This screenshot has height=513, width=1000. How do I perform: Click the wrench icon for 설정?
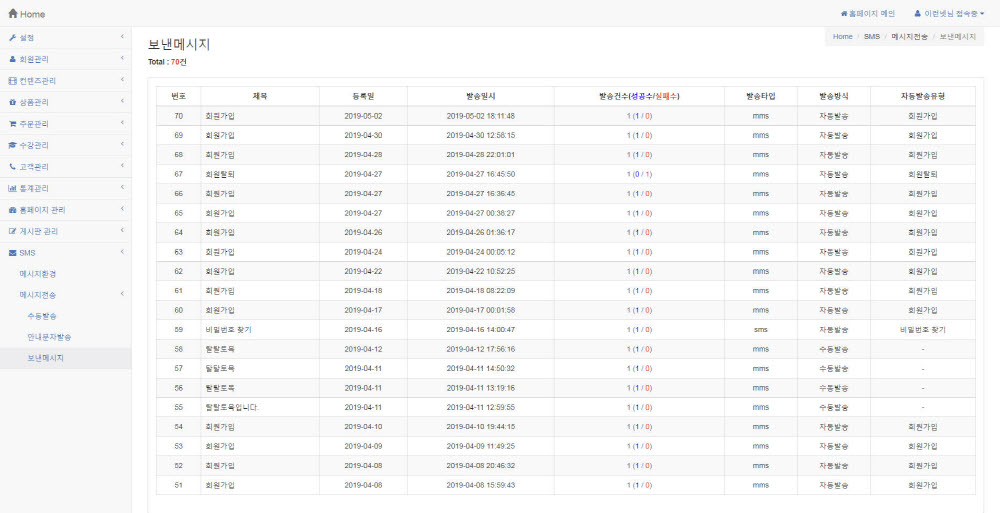click(x=12, y=38)
